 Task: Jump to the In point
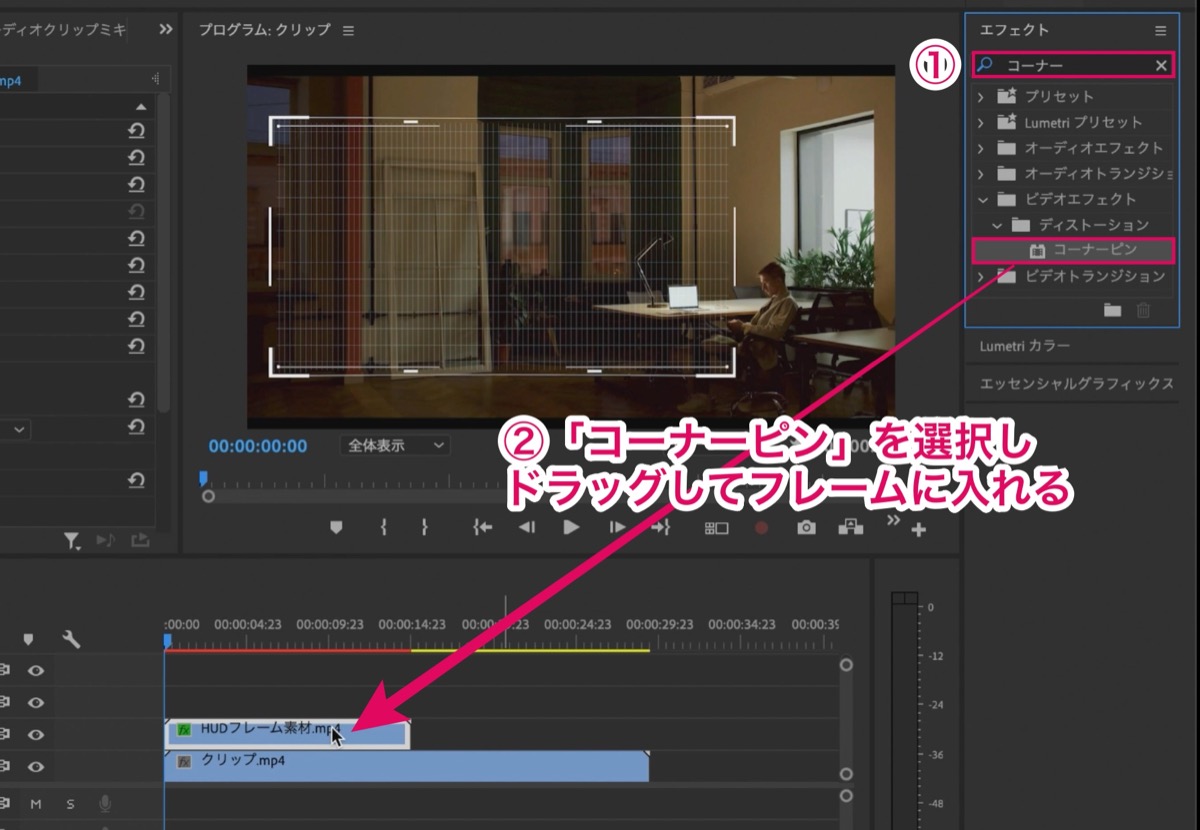pos(482,527)
